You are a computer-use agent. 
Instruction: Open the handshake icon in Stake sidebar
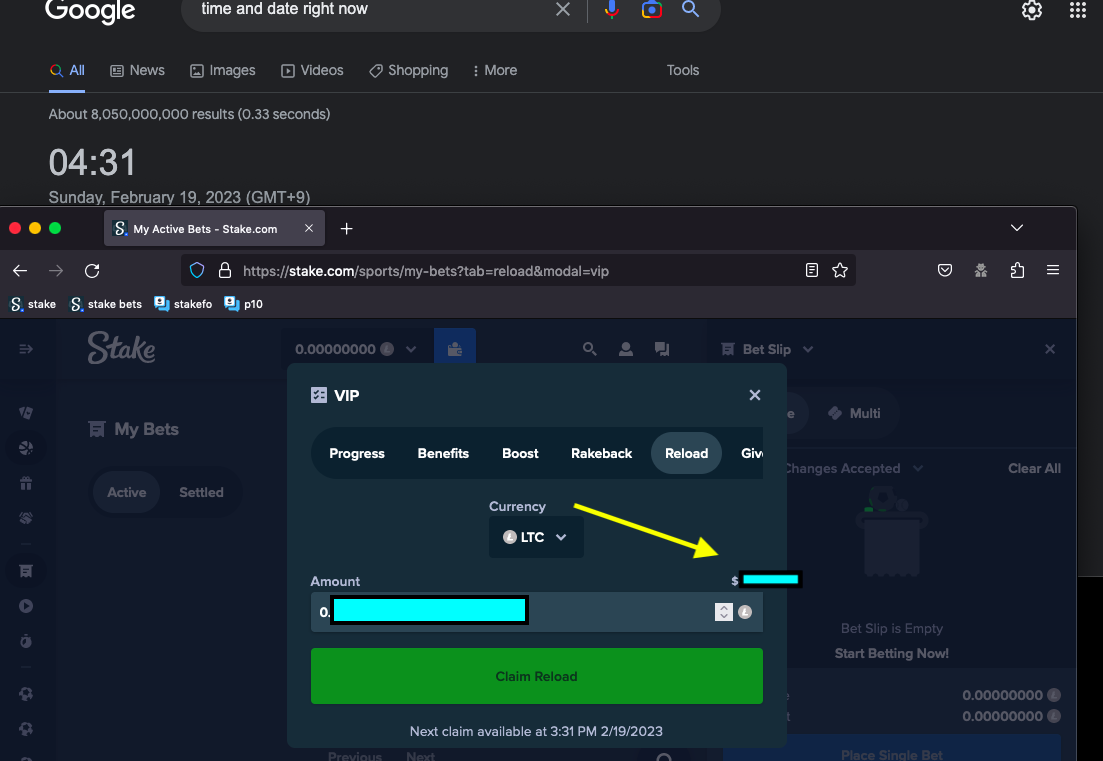coord(26,518)
